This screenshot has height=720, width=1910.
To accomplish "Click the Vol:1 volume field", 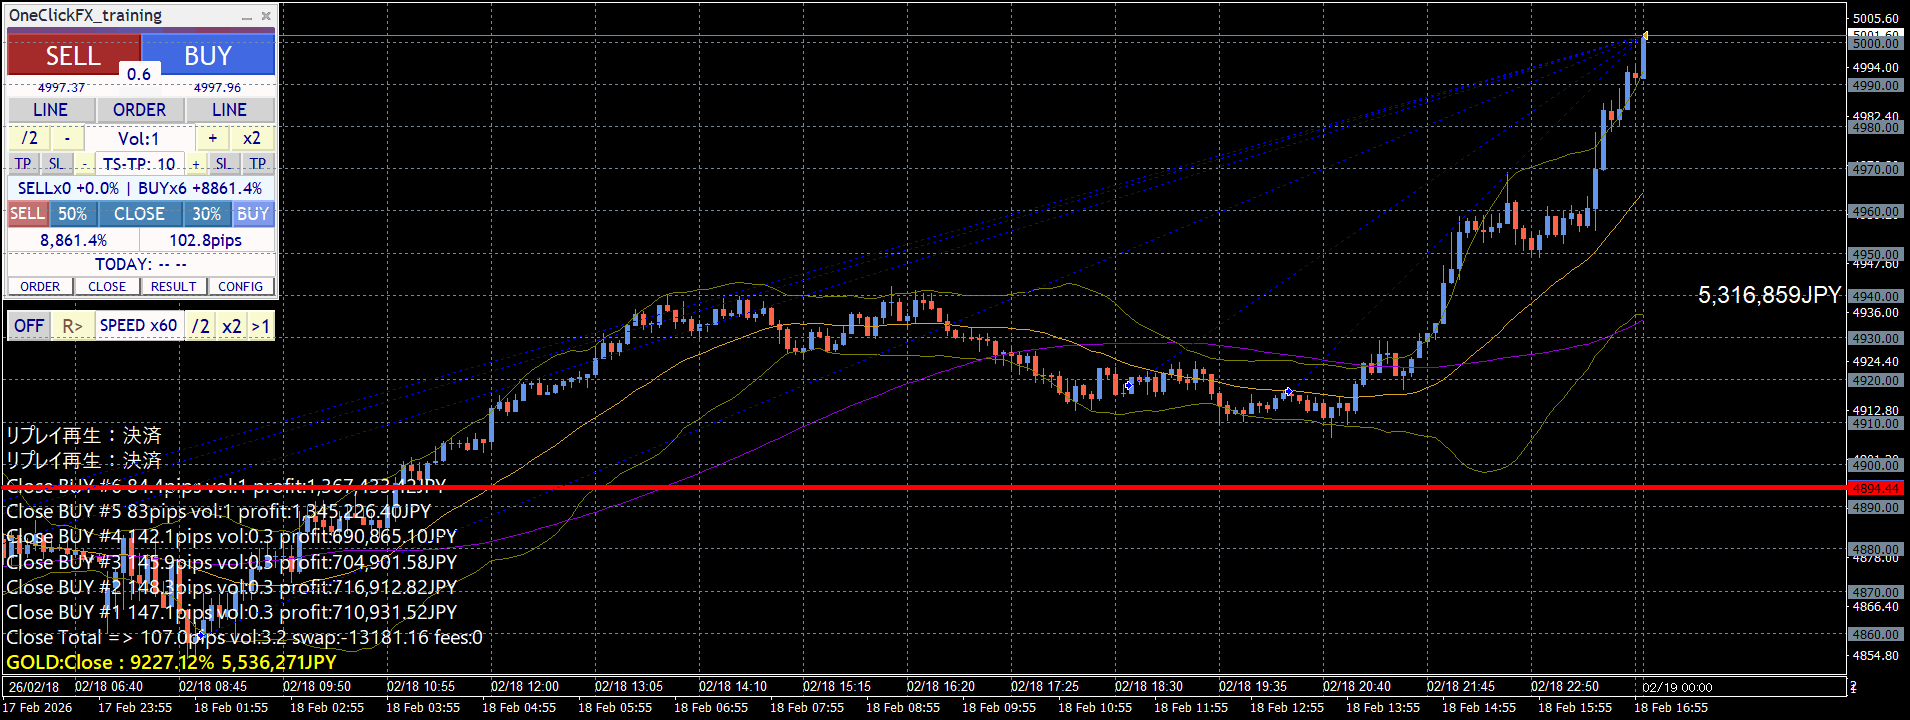I will click(139, 138).
